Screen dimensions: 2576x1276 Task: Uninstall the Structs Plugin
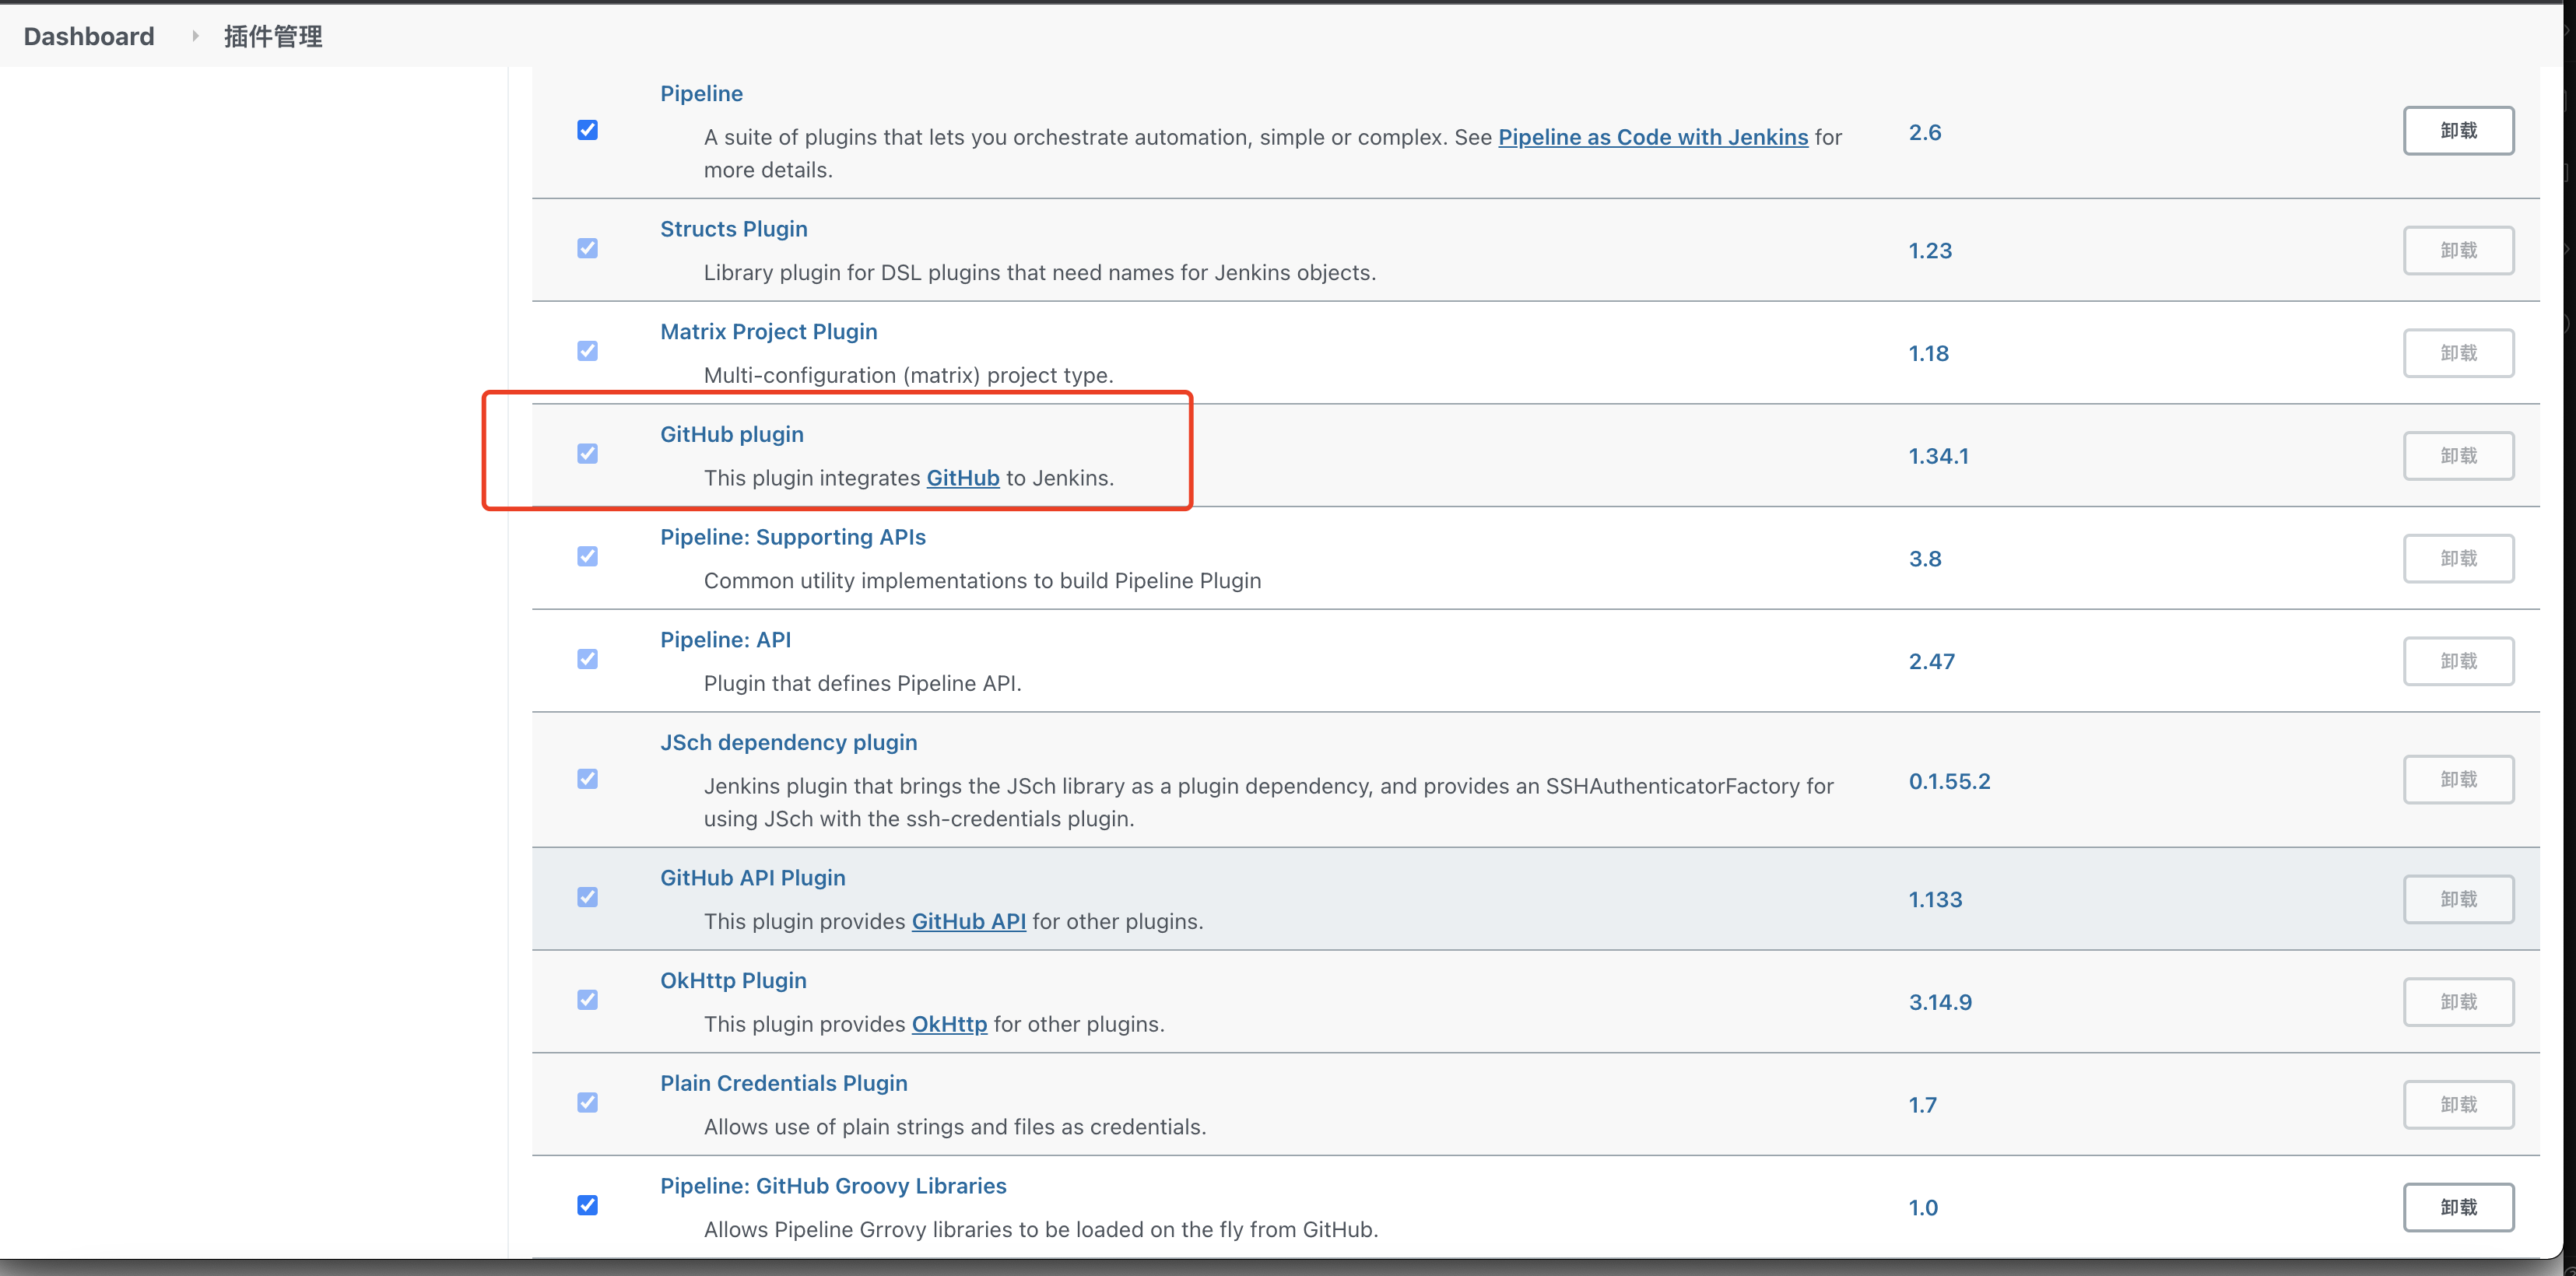click(2459, 250)
